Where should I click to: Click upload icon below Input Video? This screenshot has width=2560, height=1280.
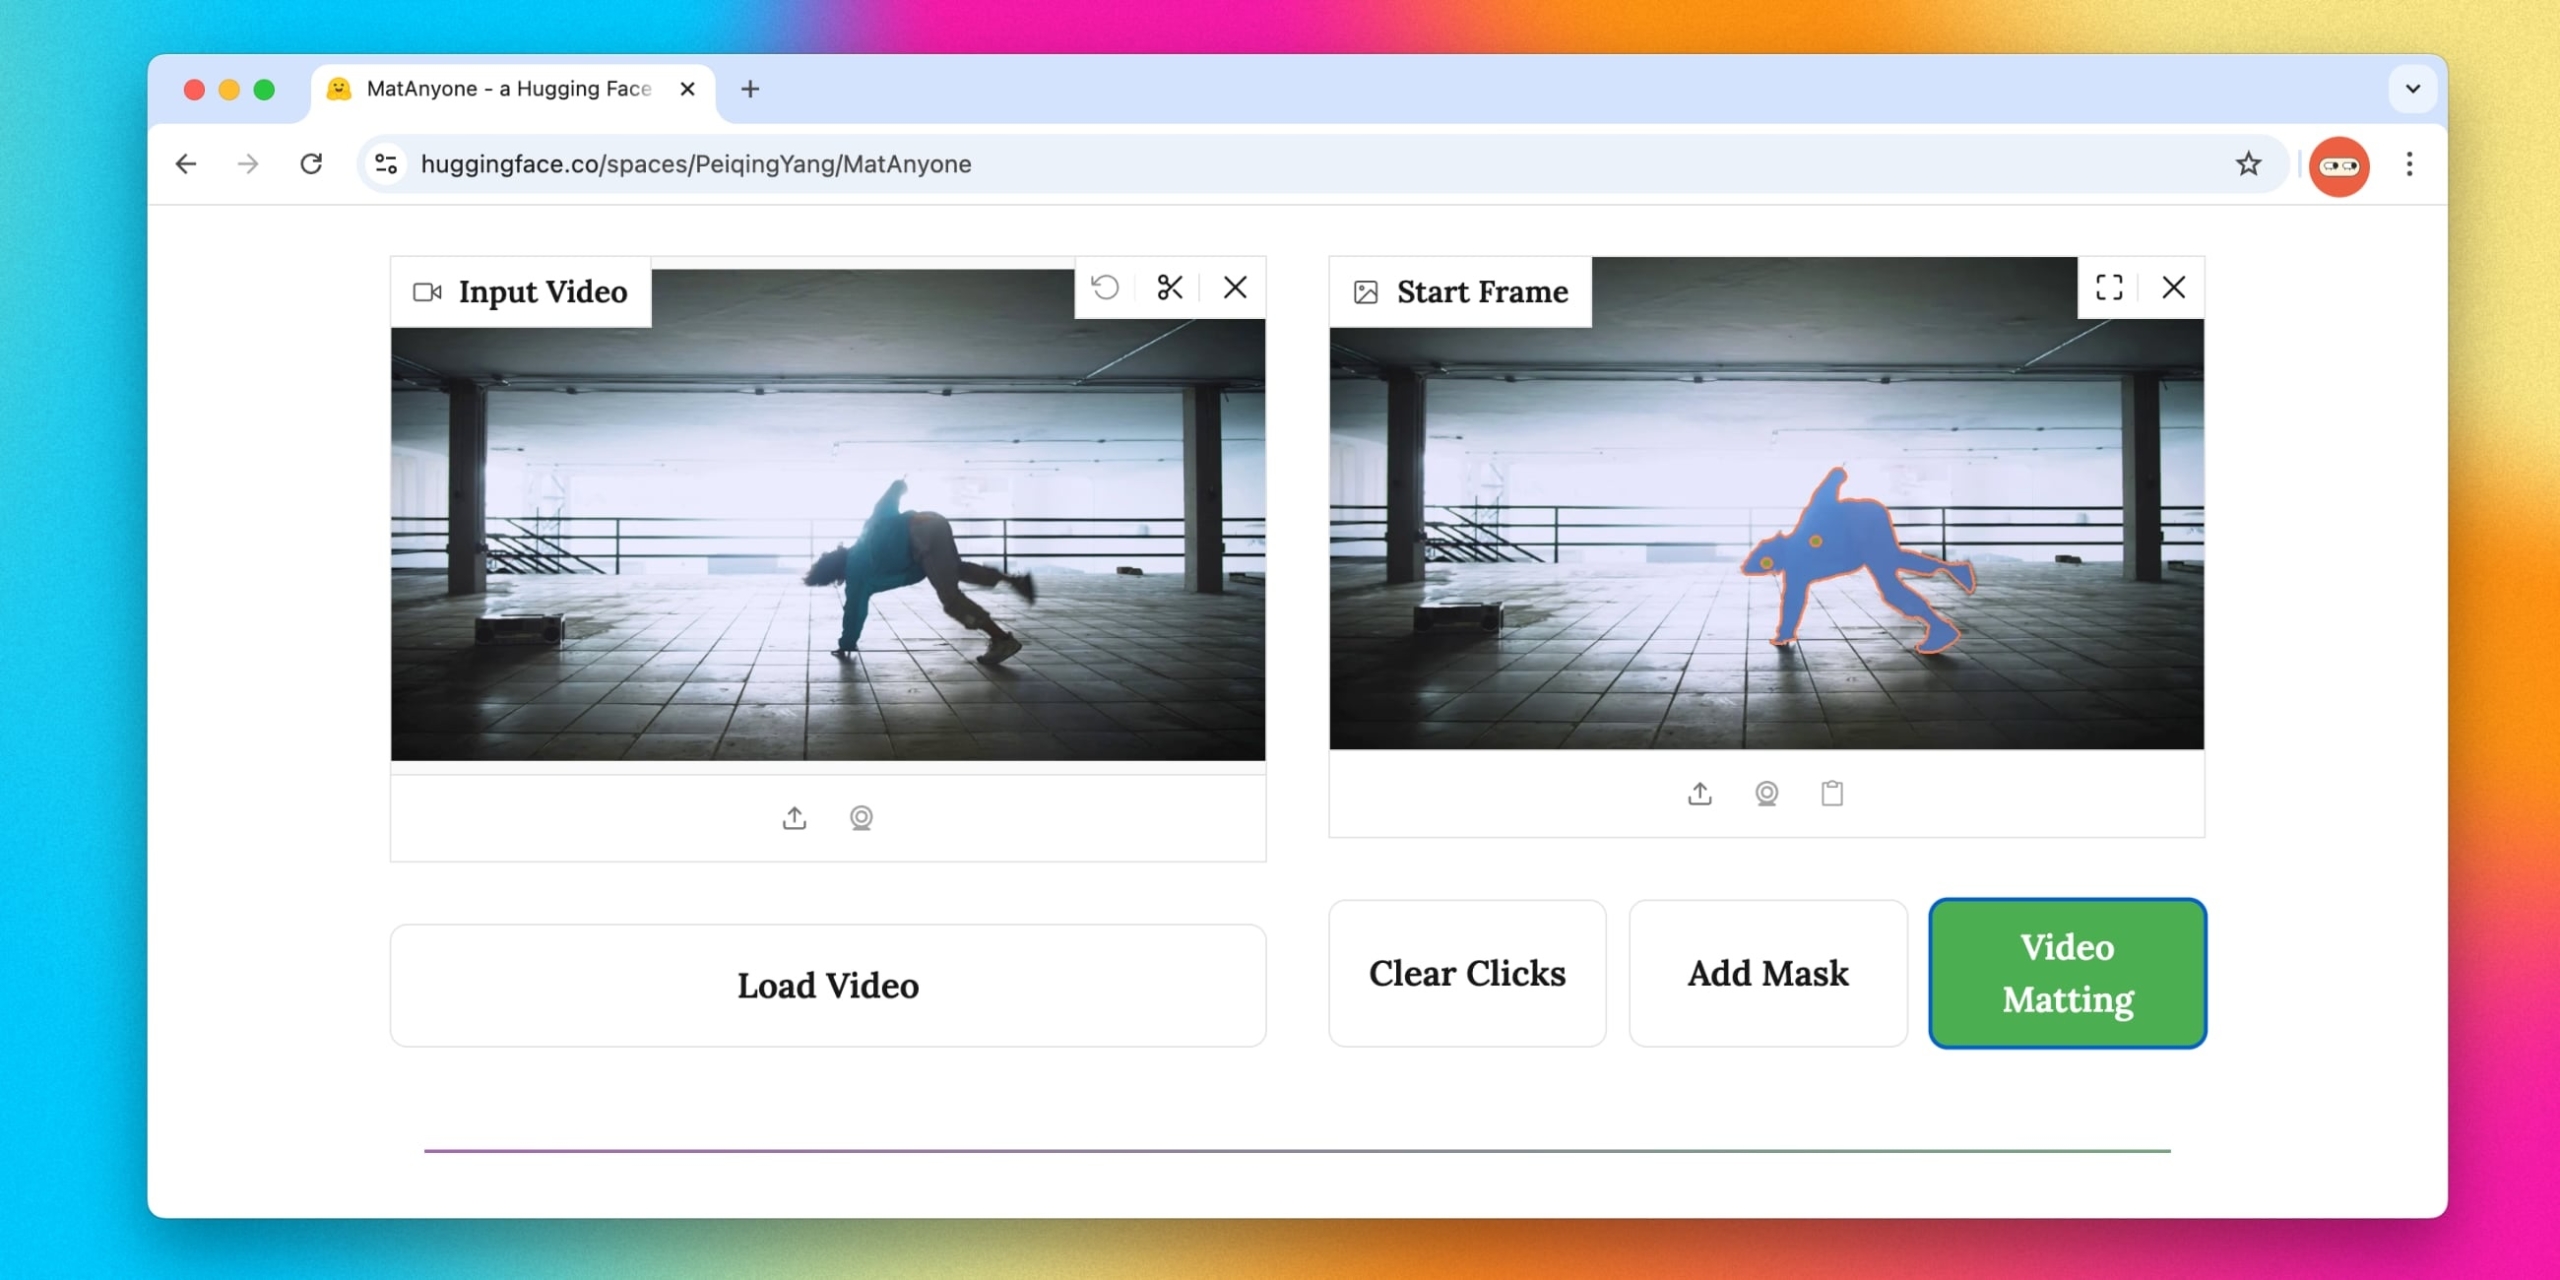pos(794,818)
